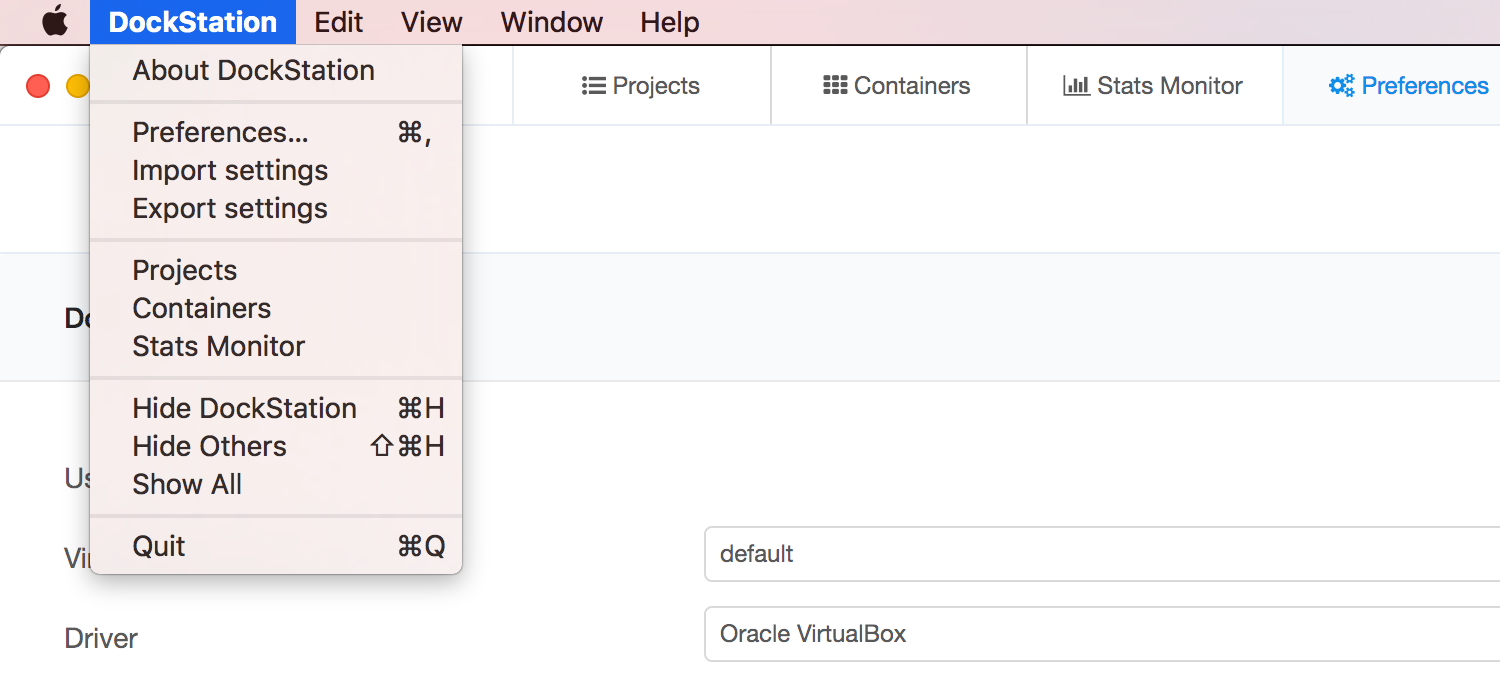This screenshot has height=698, width=1500.
Task: Choose Hide DockStation
Action: coord(276,408)
